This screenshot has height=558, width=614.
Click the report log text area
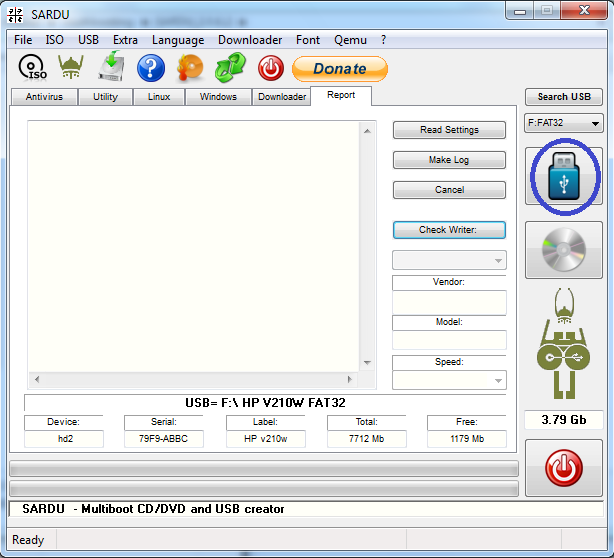193,246
